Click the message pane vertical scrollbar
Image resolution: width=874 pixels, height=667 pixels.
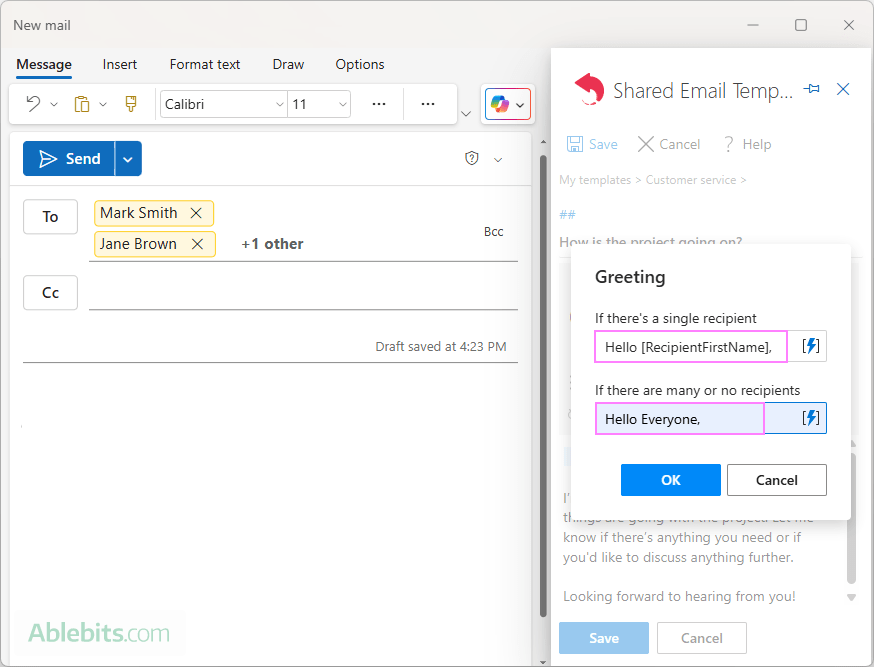click(x=543, y=386)
